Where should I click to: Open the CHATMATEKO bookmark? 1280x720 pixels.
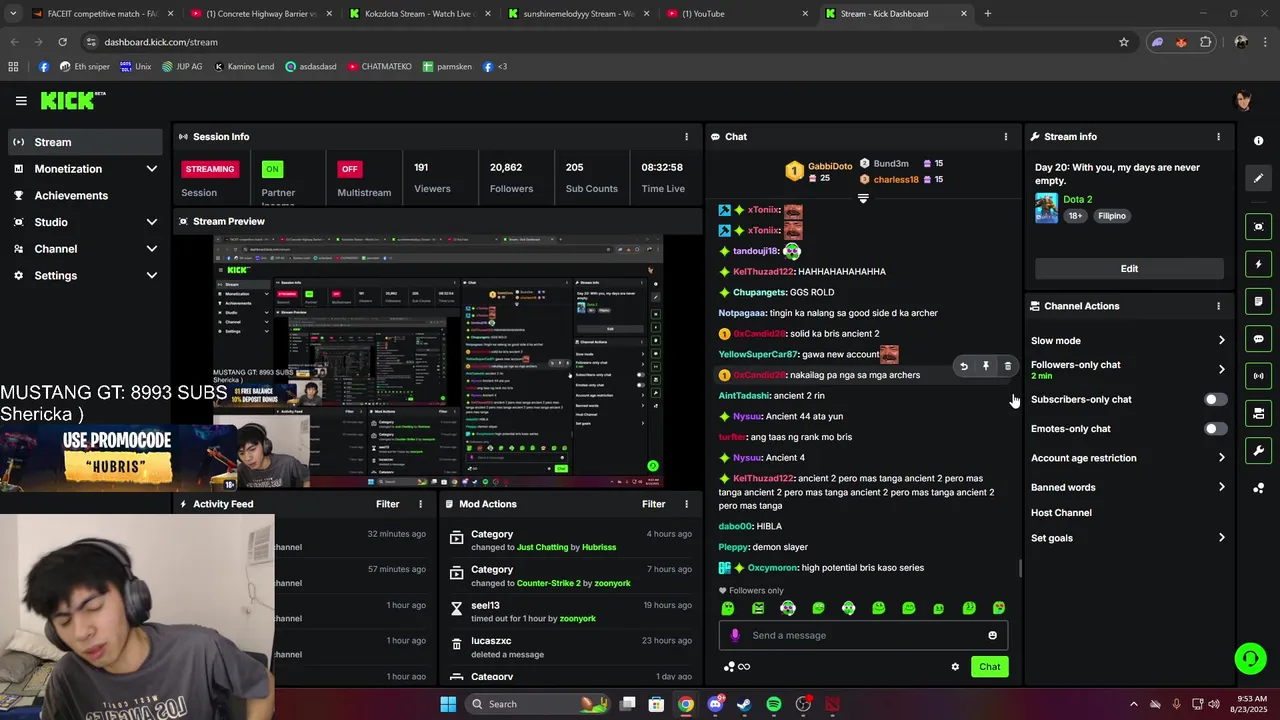coord(380,67)
